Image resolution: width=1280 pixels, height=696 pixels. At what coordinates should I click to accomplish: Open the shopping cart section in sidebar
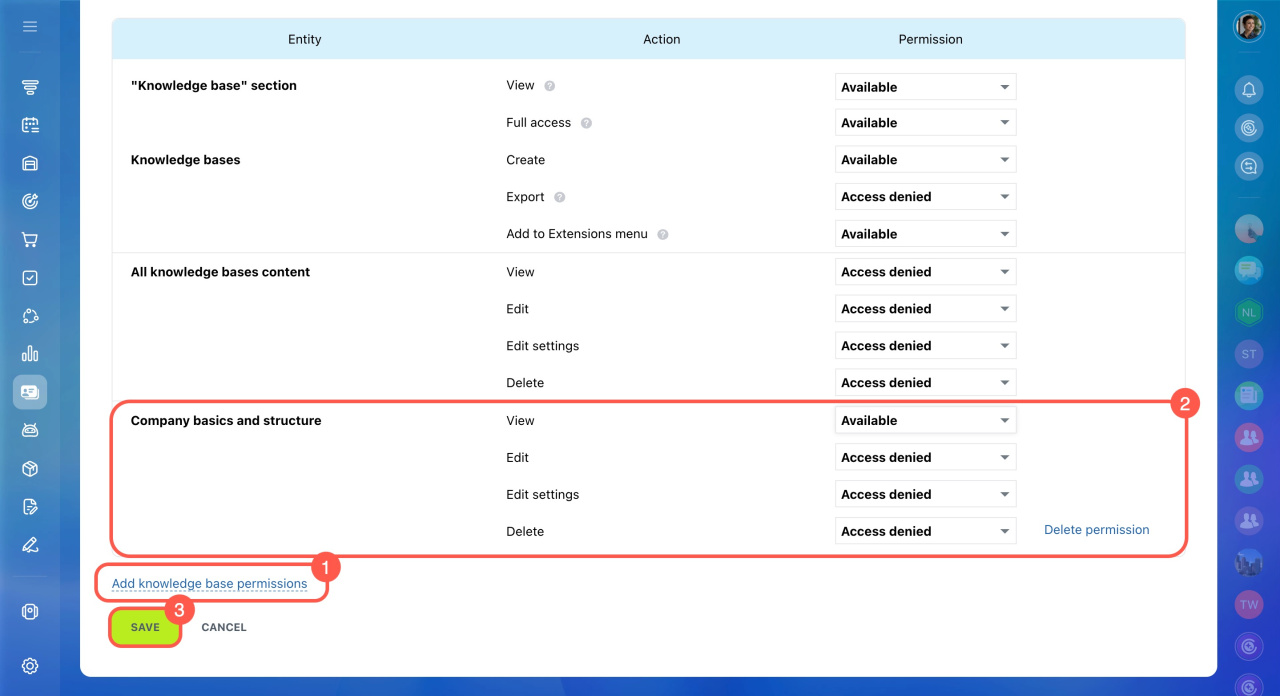pyautogui.click(x=30, y=240)
